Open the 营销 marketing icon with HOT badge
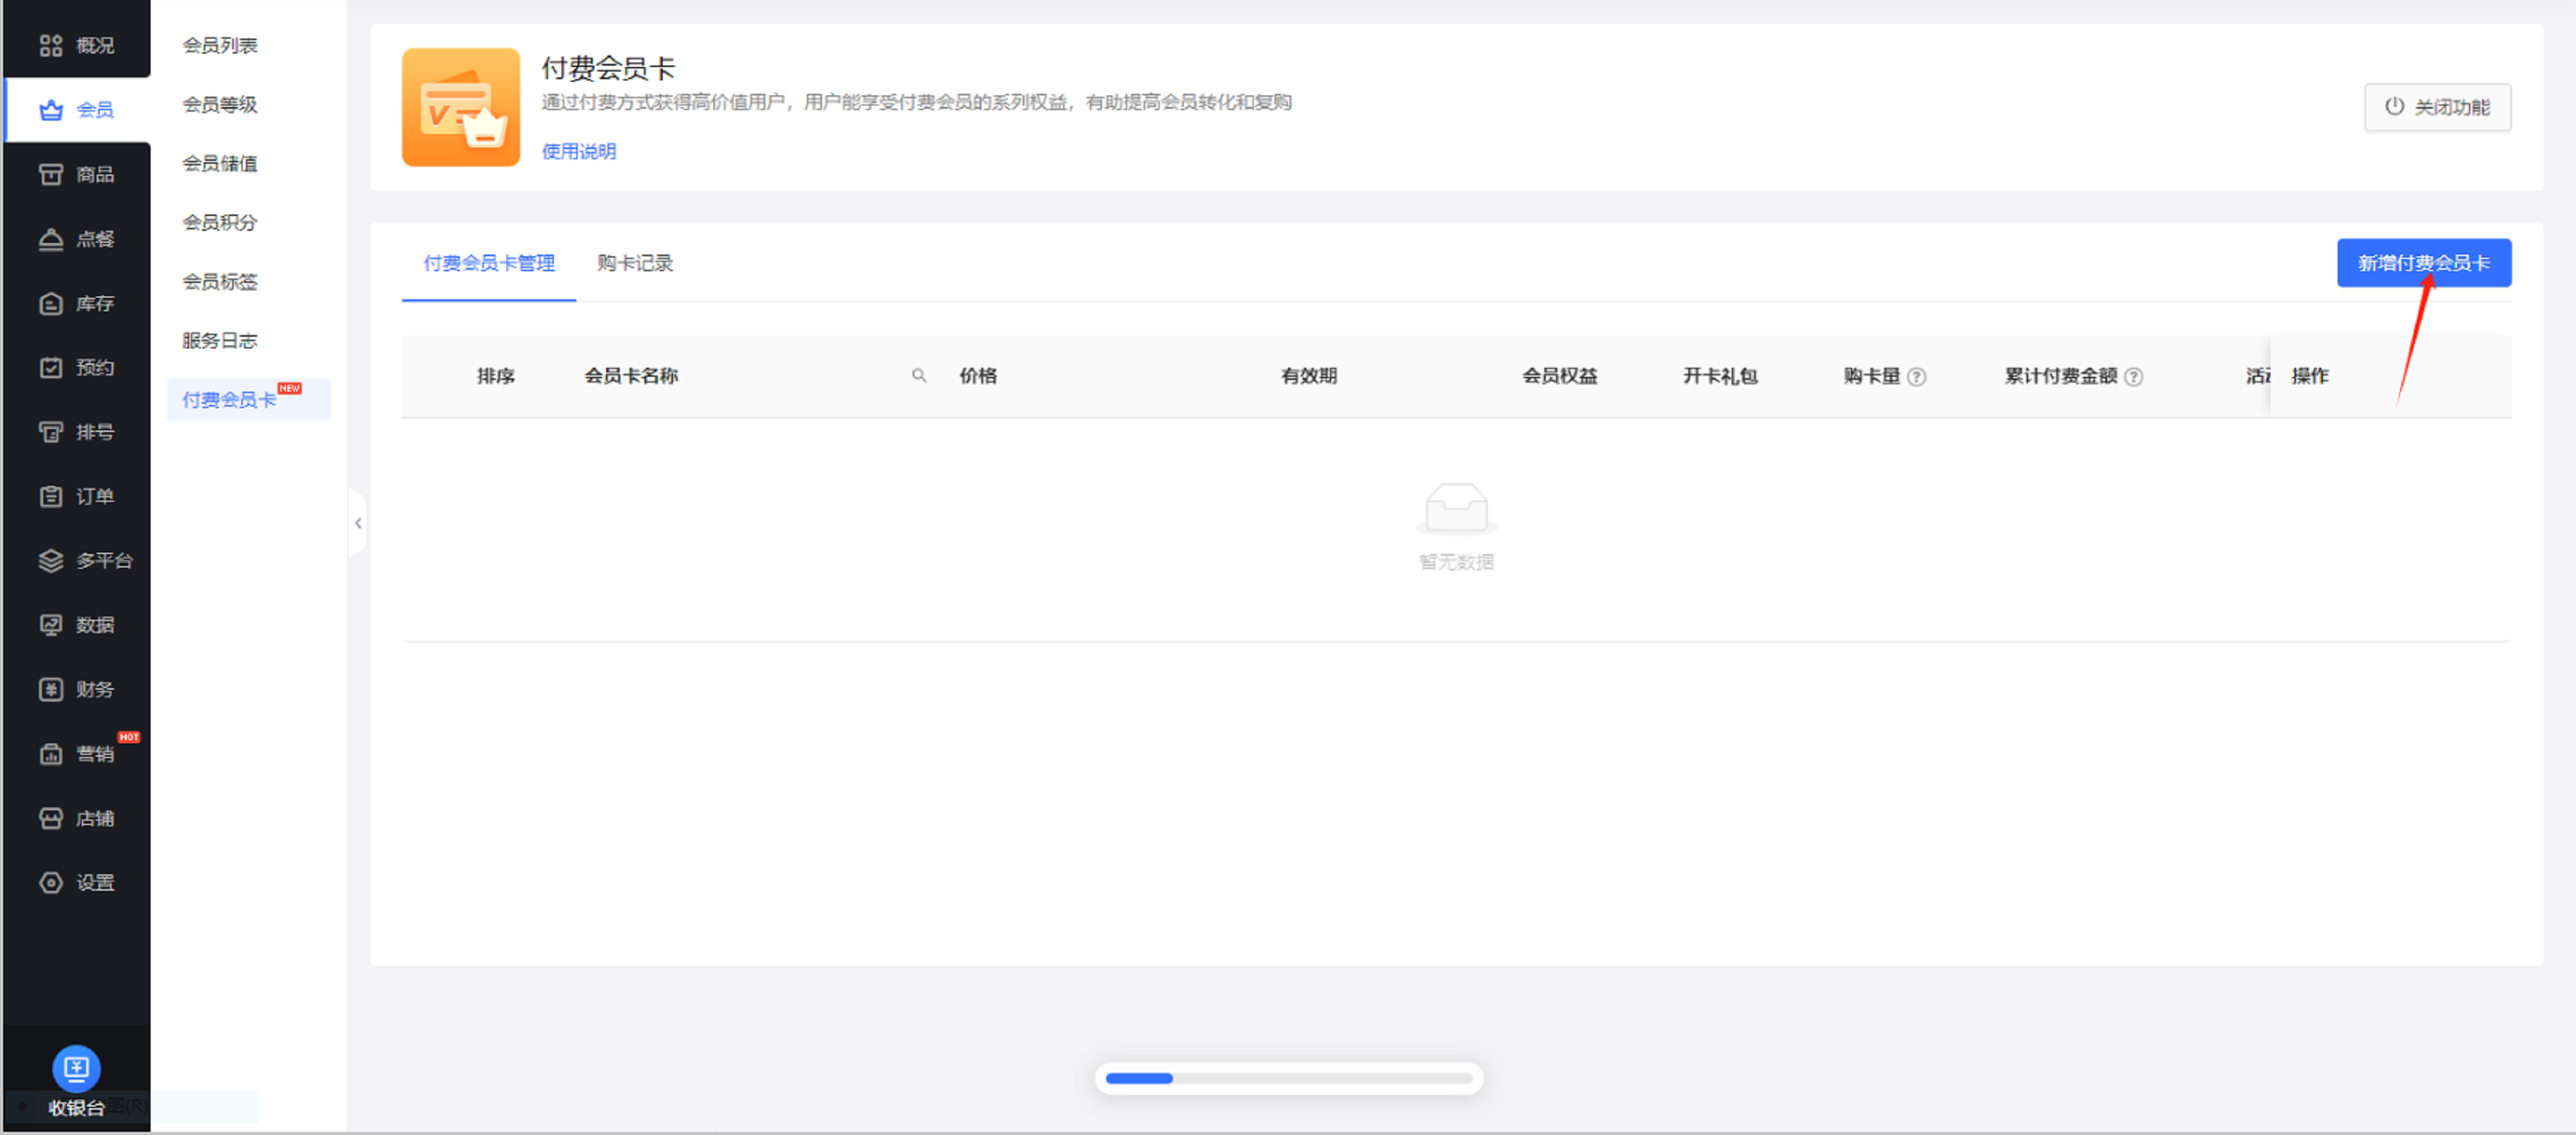2576x1135 pixels. (x=51, y=754)
